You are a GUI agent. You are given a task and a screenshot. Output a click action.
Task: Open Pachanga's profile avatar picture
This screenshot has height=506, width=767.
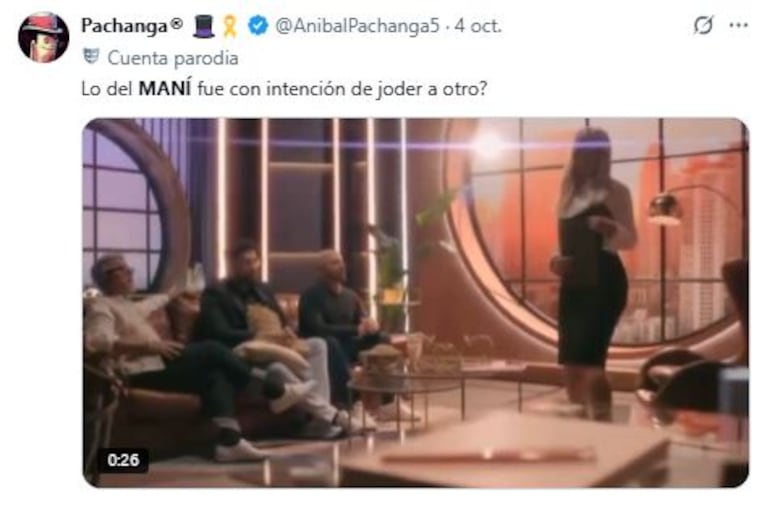point(43,37)
